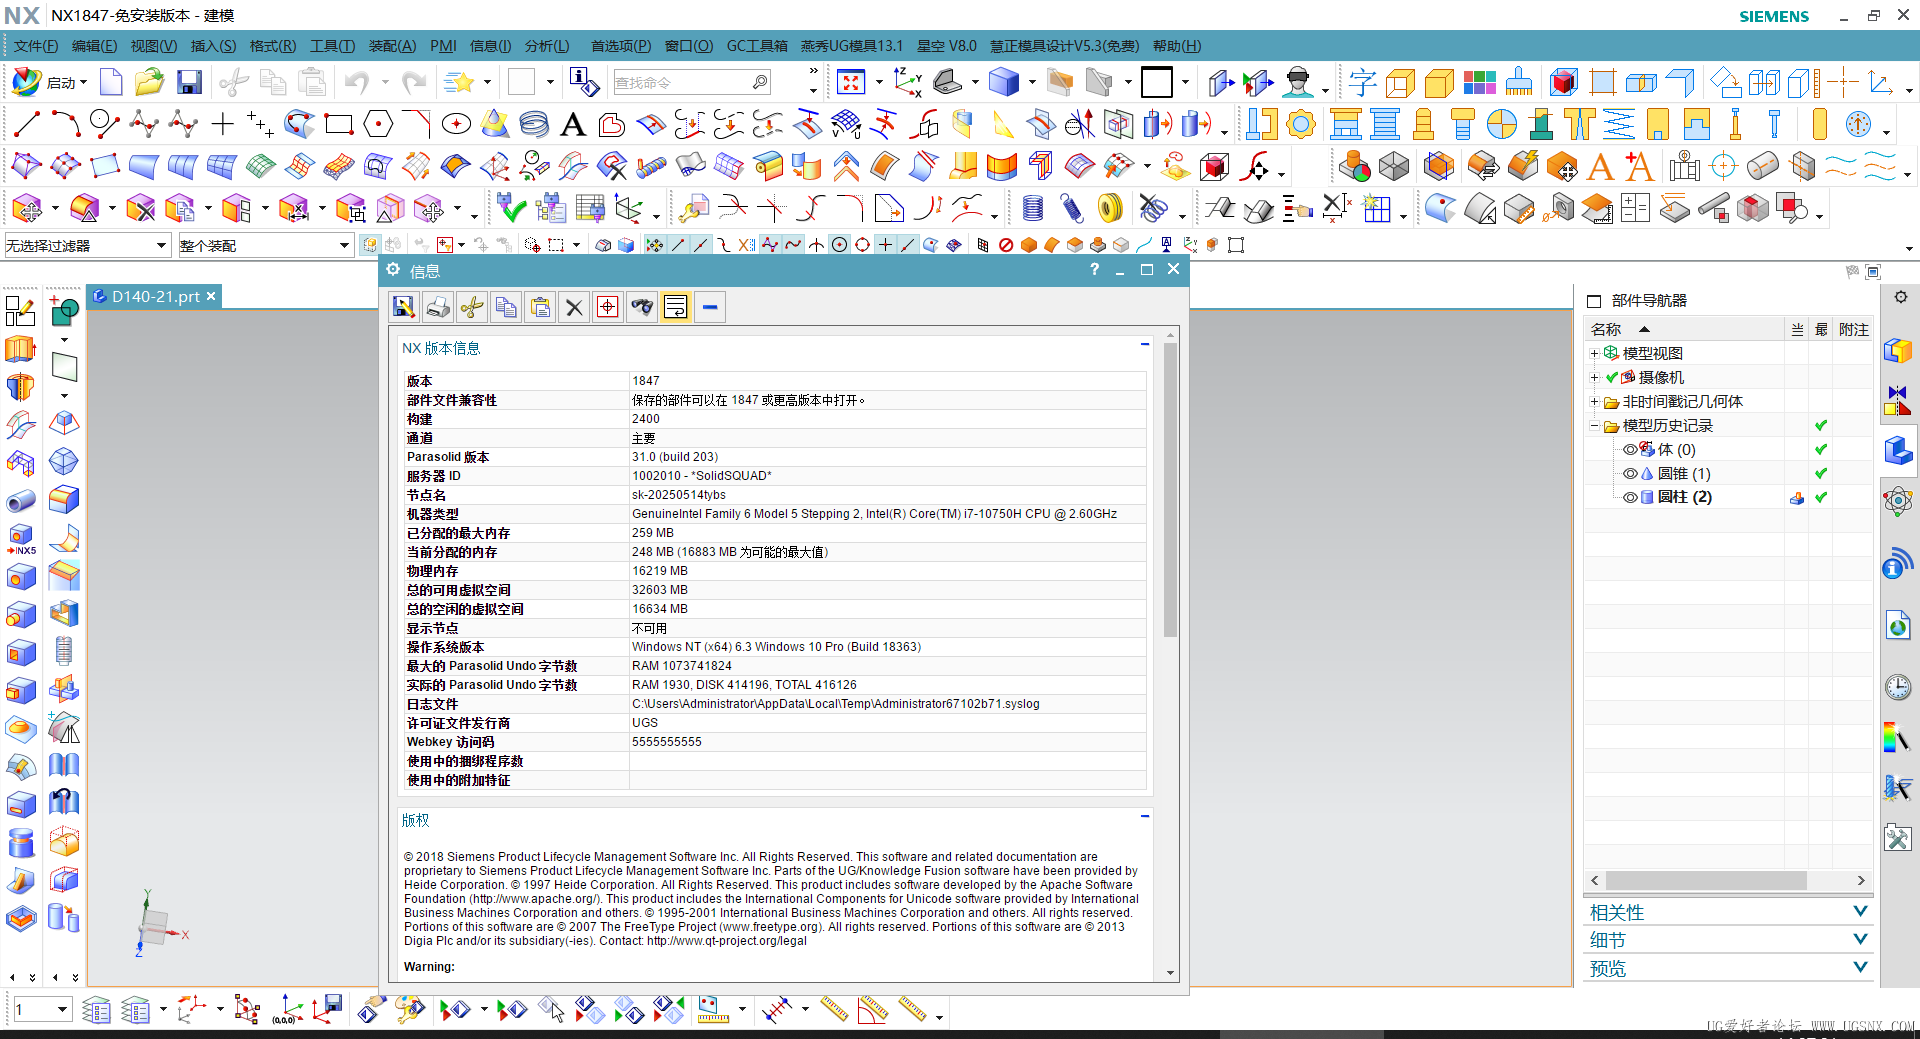Click the 附注 column header
The image size is (1920, 1039).
1853,329
